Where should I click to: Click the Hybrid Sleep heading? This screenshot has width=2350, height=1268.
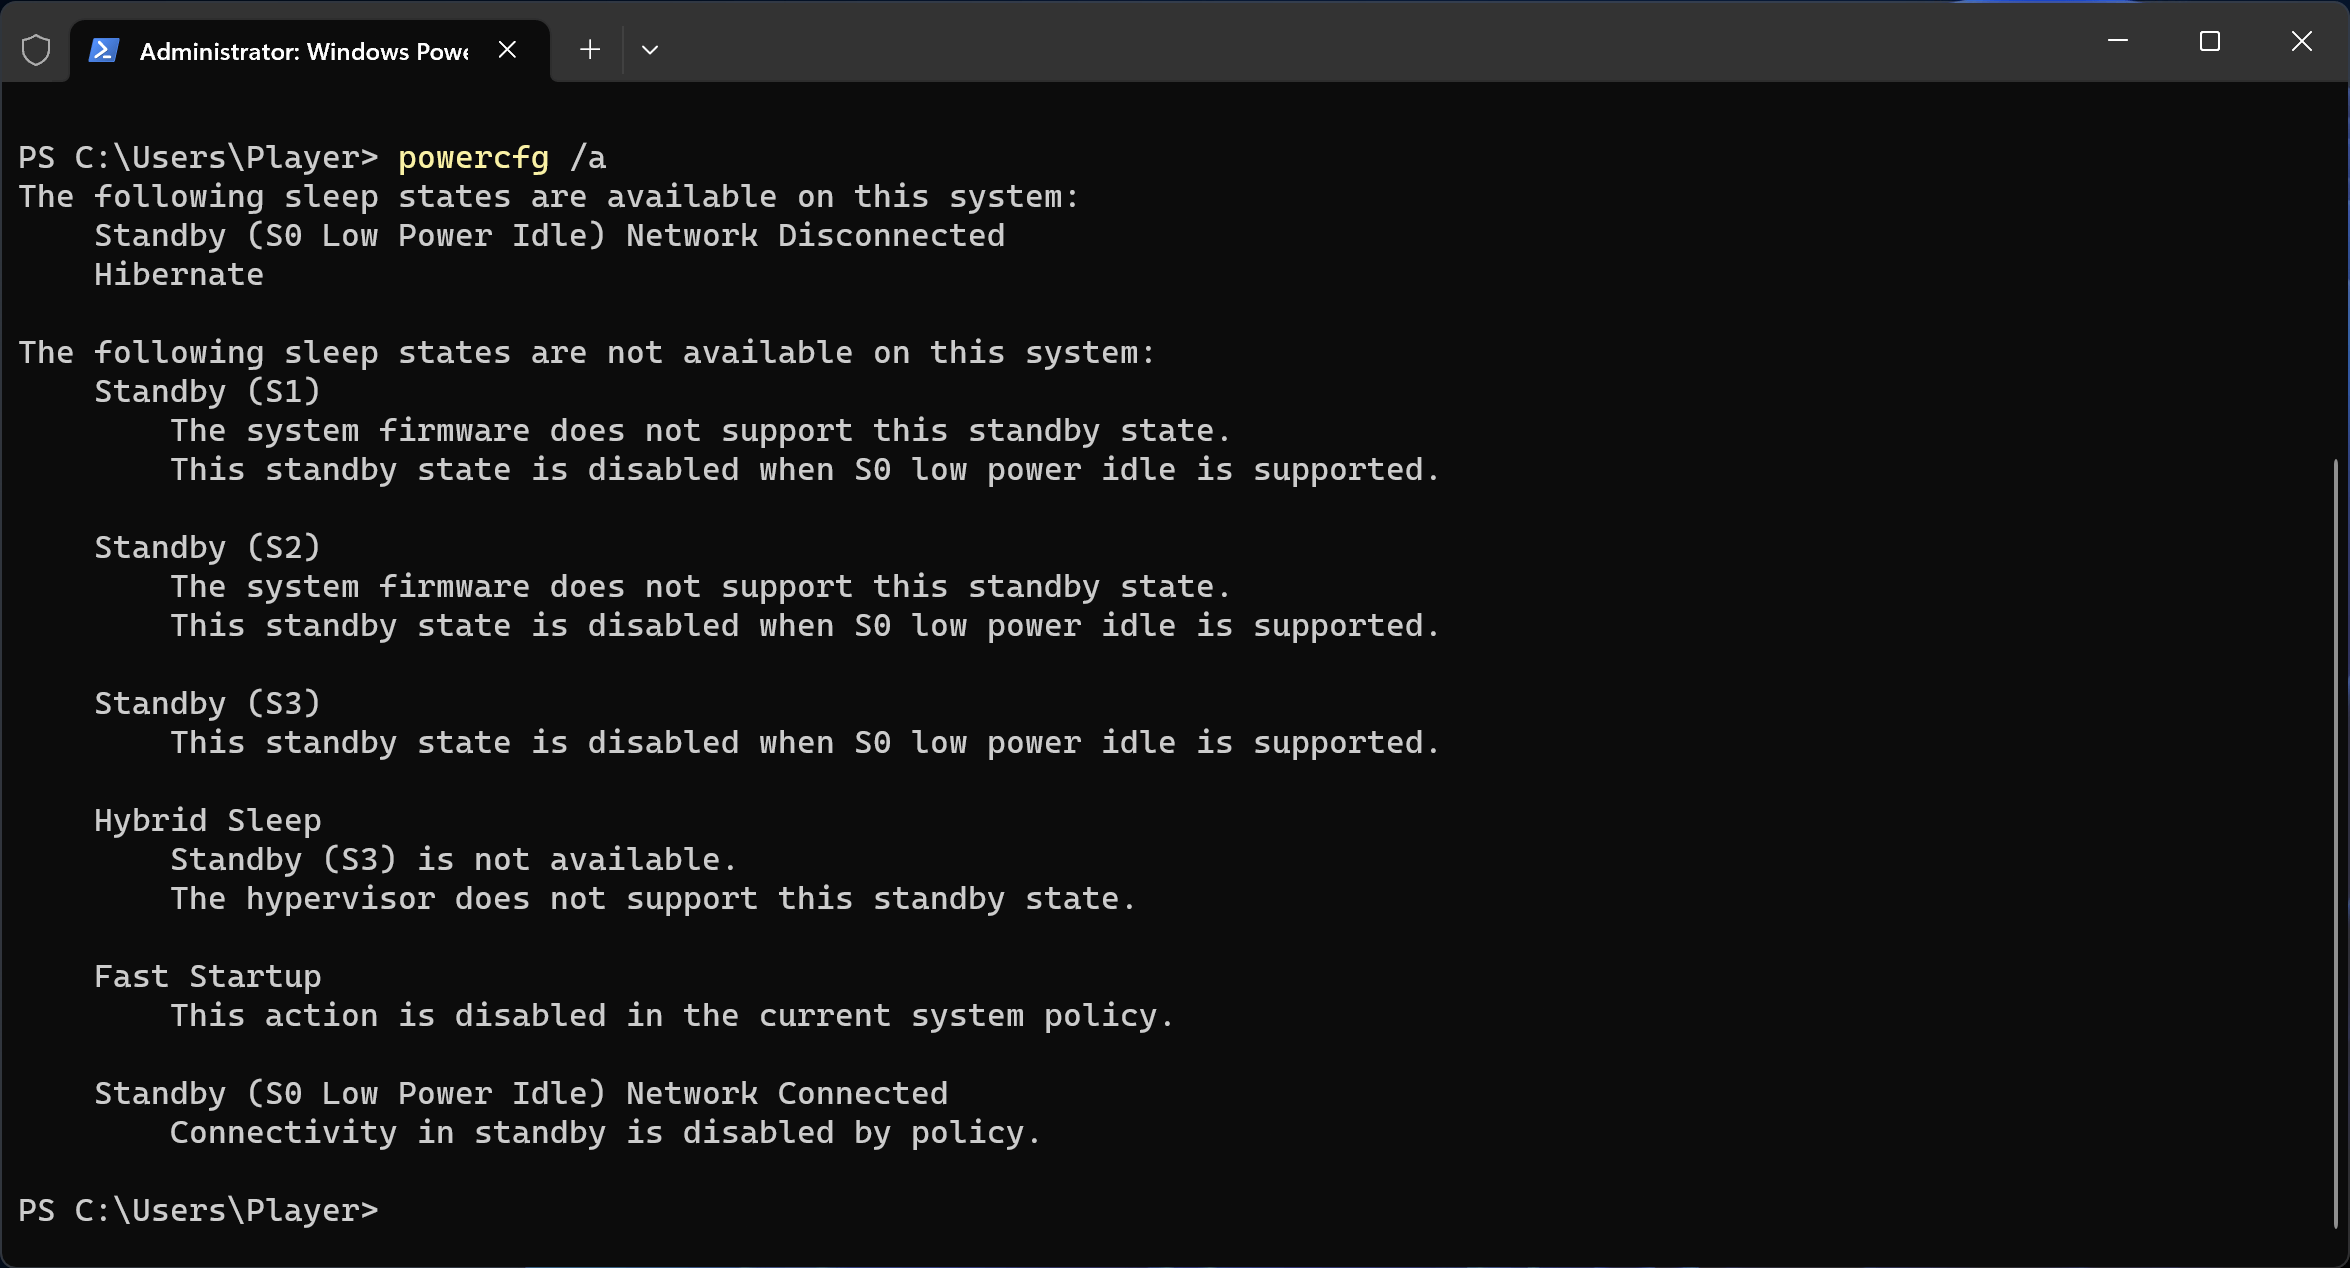tap(208, 821)
